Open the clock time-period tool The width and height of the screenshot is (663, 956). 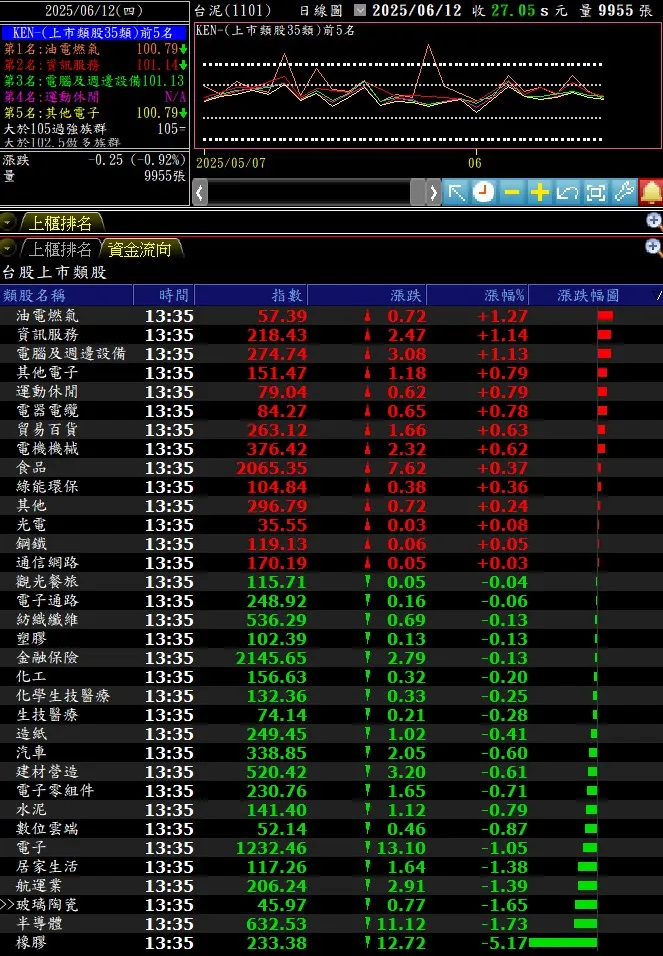484,193
